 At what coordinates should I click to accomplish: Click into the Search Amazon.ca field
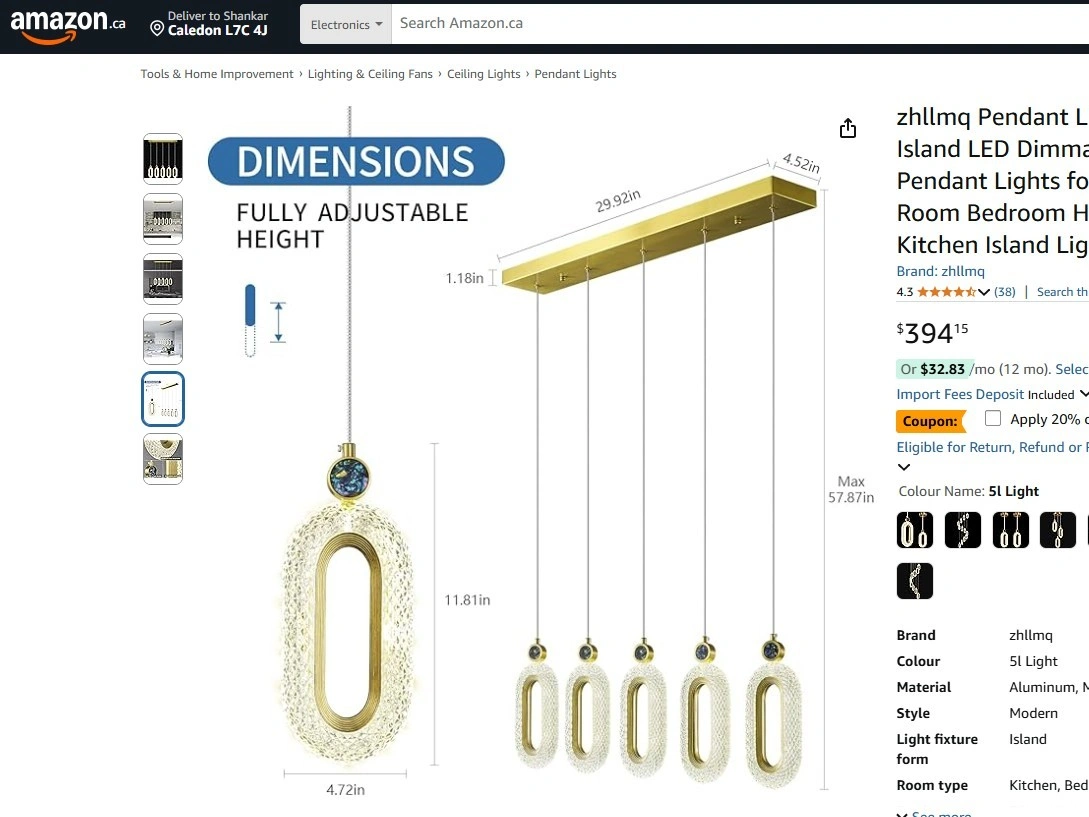click(740, 24)
